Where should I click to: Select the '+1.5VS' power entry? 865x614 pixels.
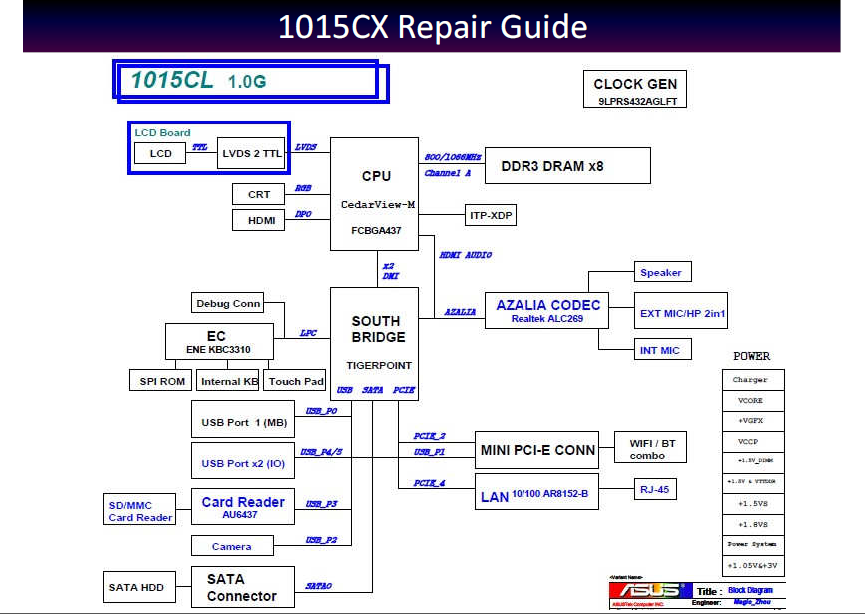pos(753,504)
